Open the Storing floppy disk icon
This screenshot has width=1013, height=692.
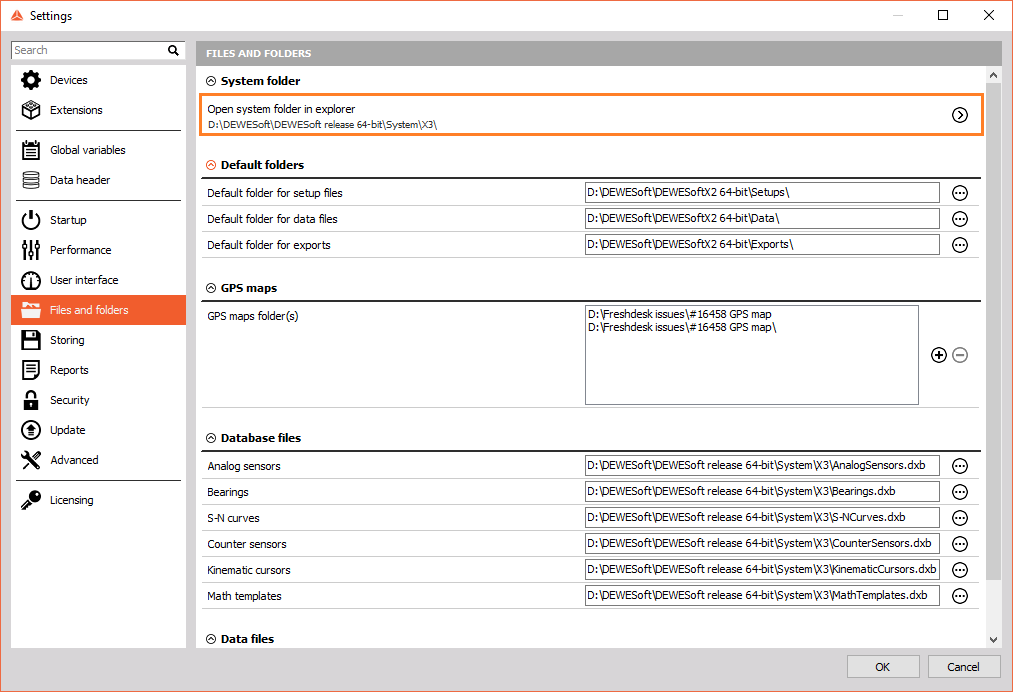pyautogui.click(x=31, y=340)
